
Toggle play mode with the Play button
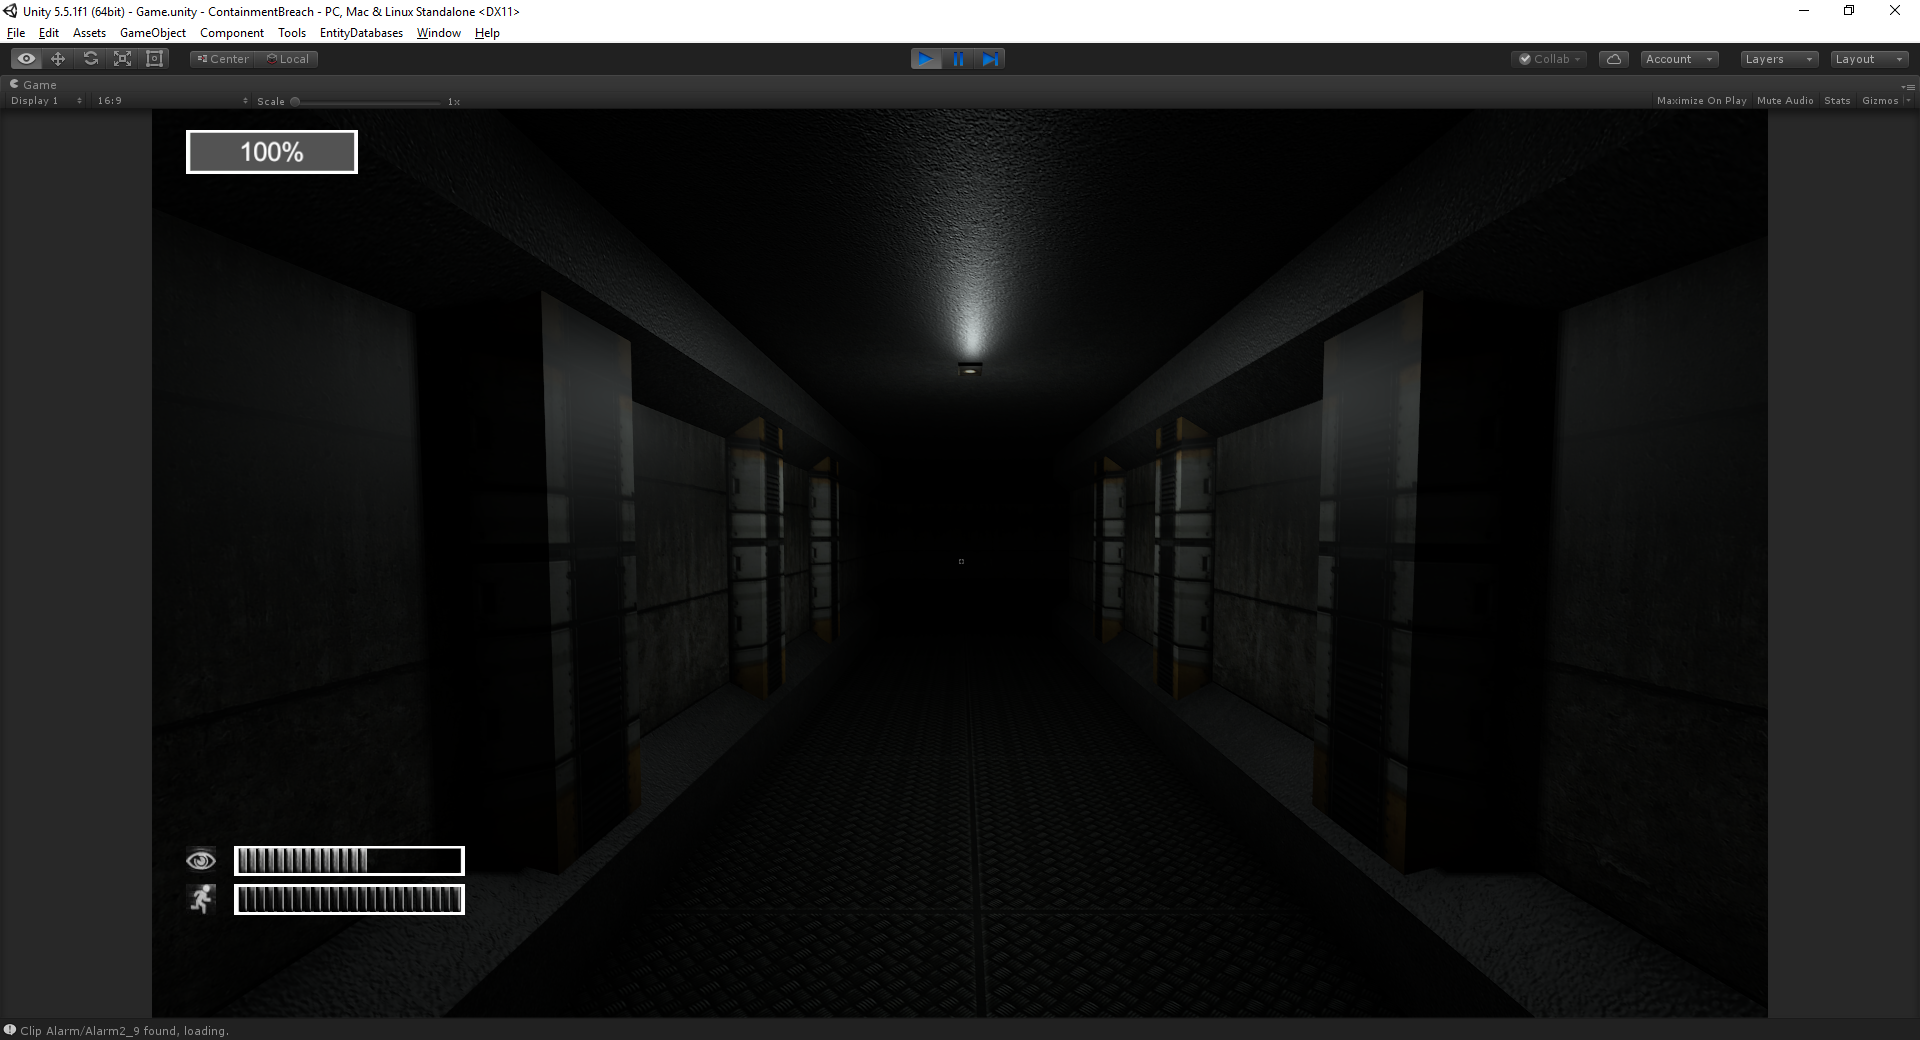click(x=926, y=59)
